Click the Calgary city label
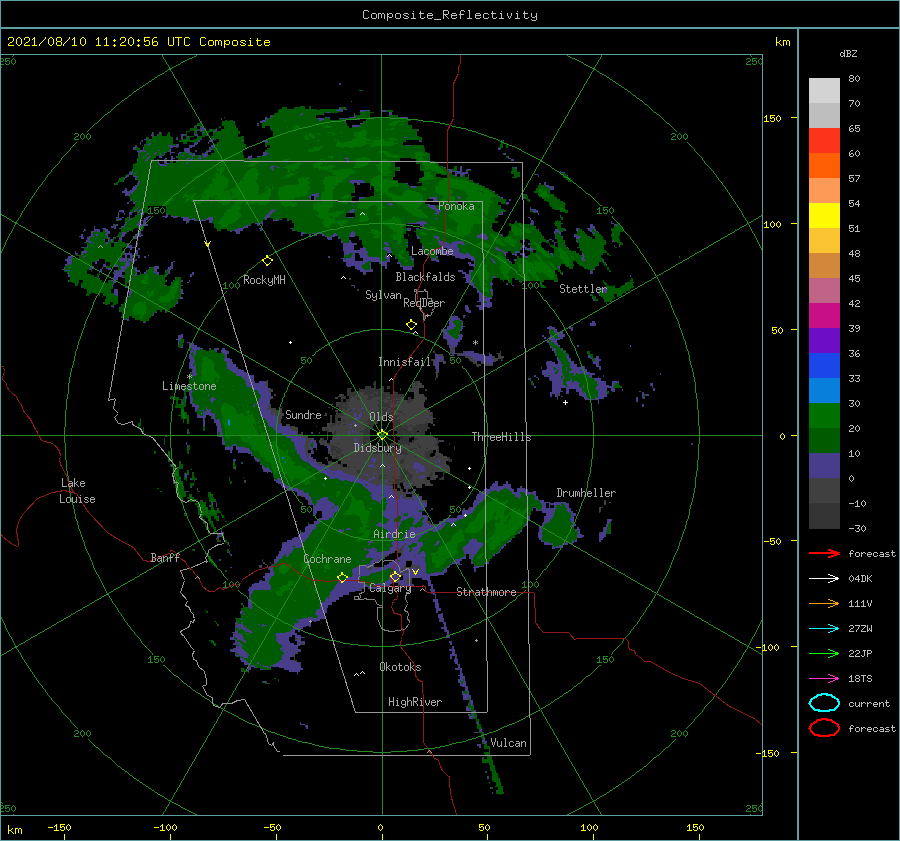The image size is (900, 841). [390, 588]
